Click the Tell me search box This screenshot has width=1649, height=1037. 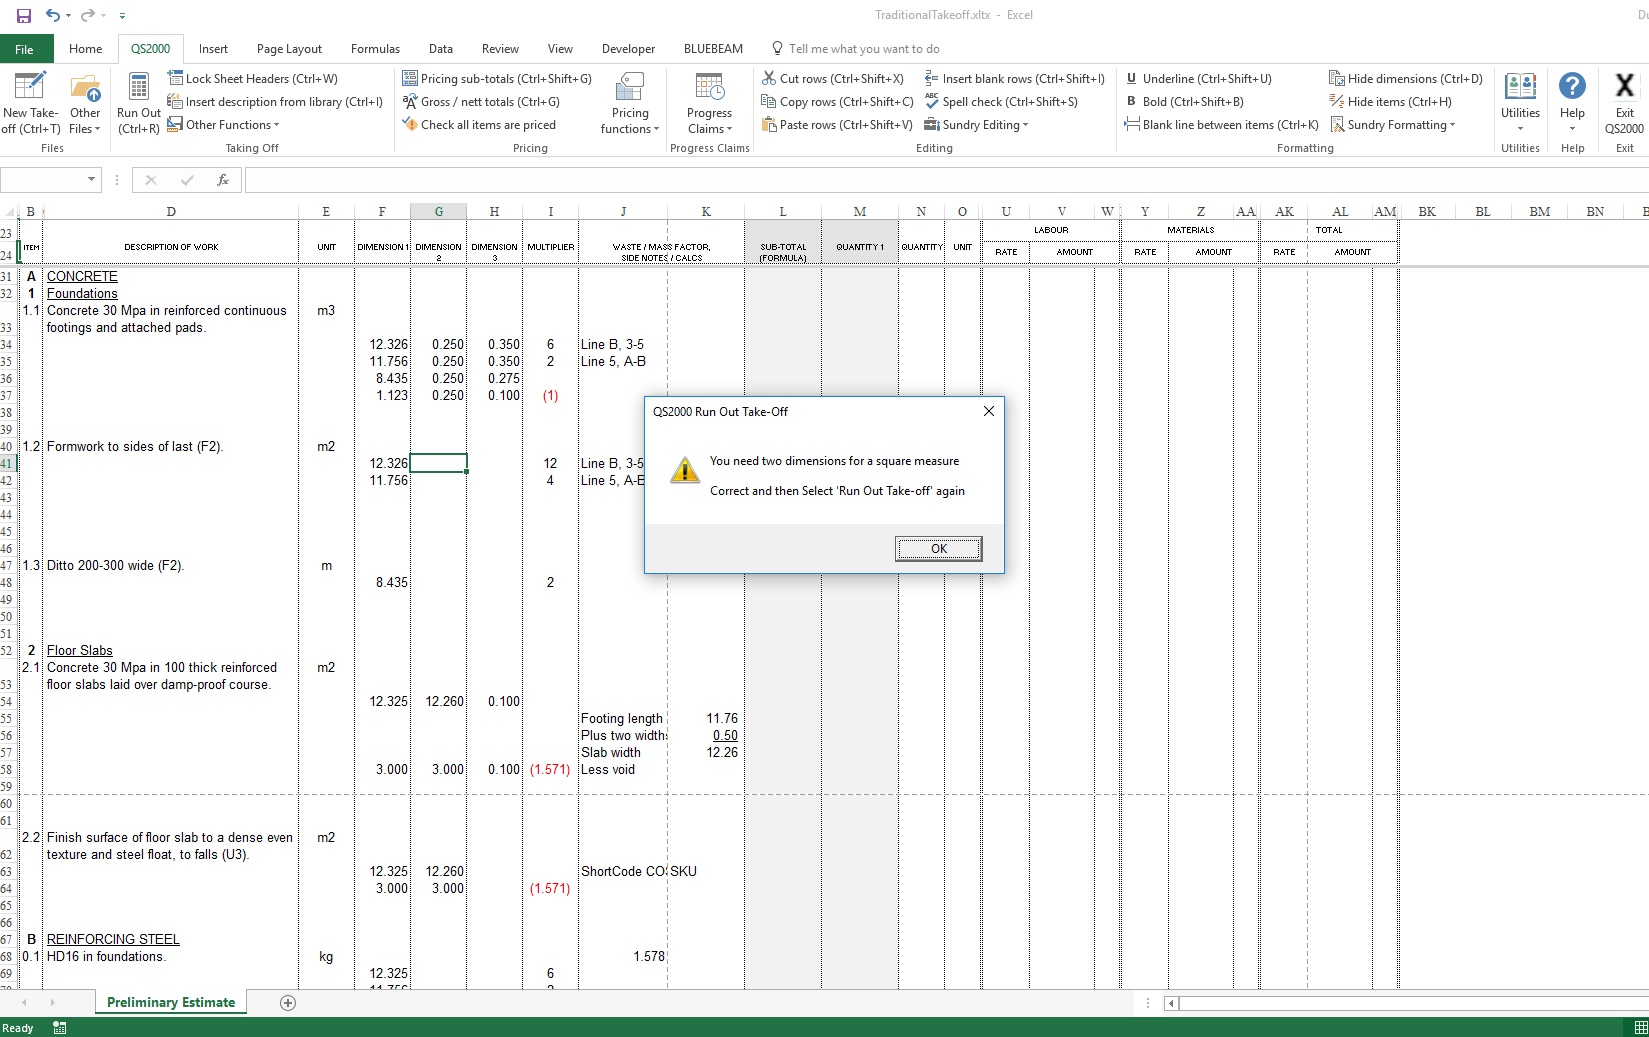point(863,49)
